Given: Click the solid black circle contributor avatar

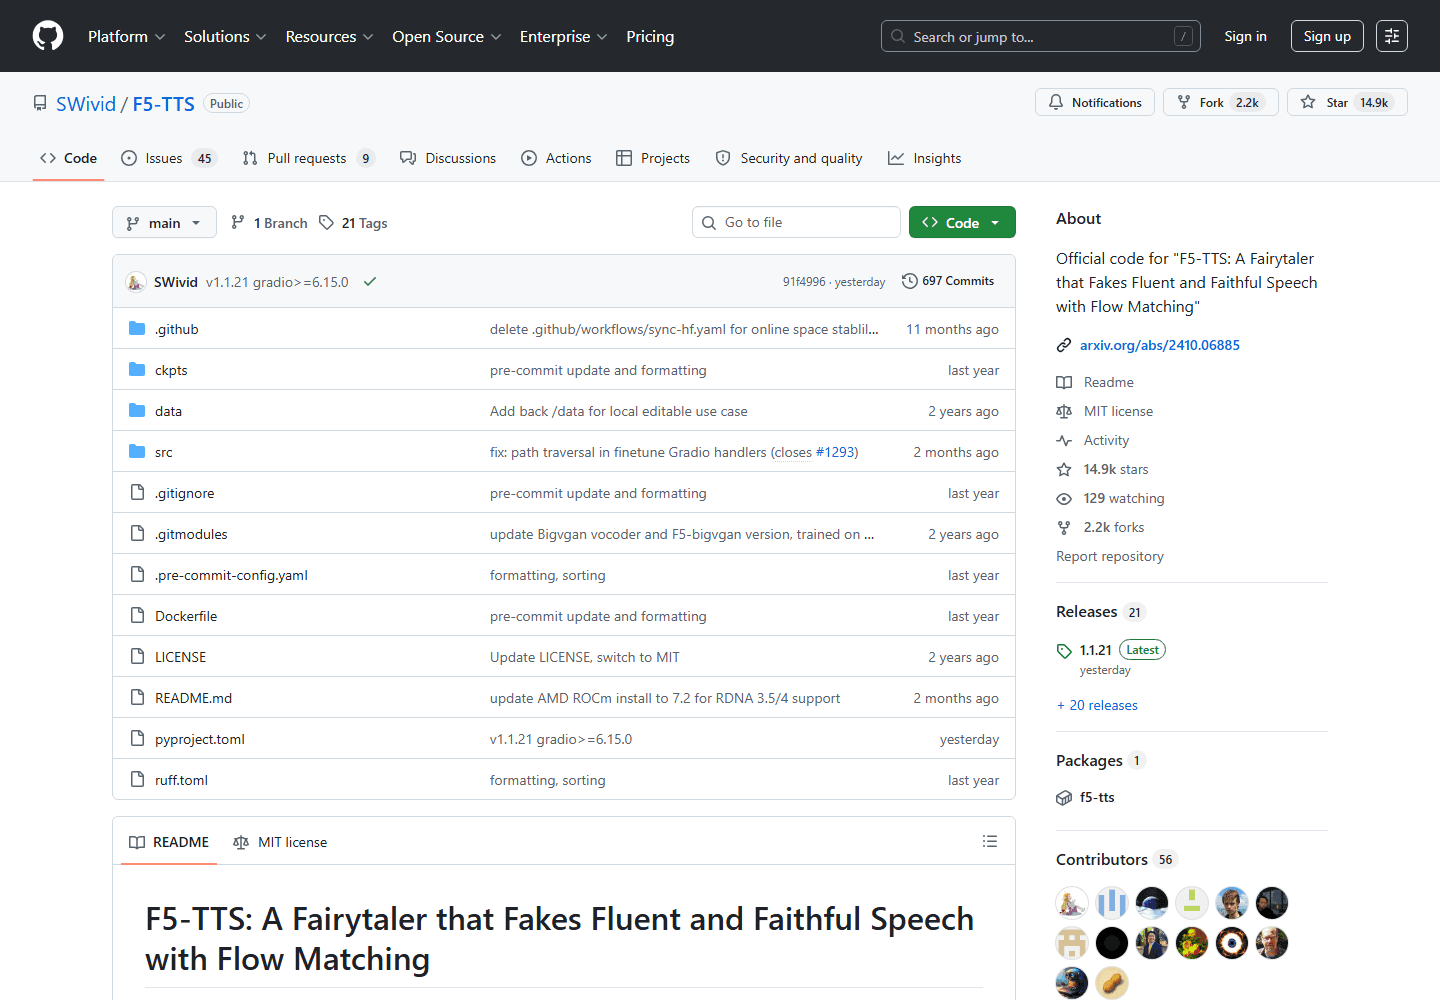Looking at the screenshot, I should click(x=1112, y=943).
